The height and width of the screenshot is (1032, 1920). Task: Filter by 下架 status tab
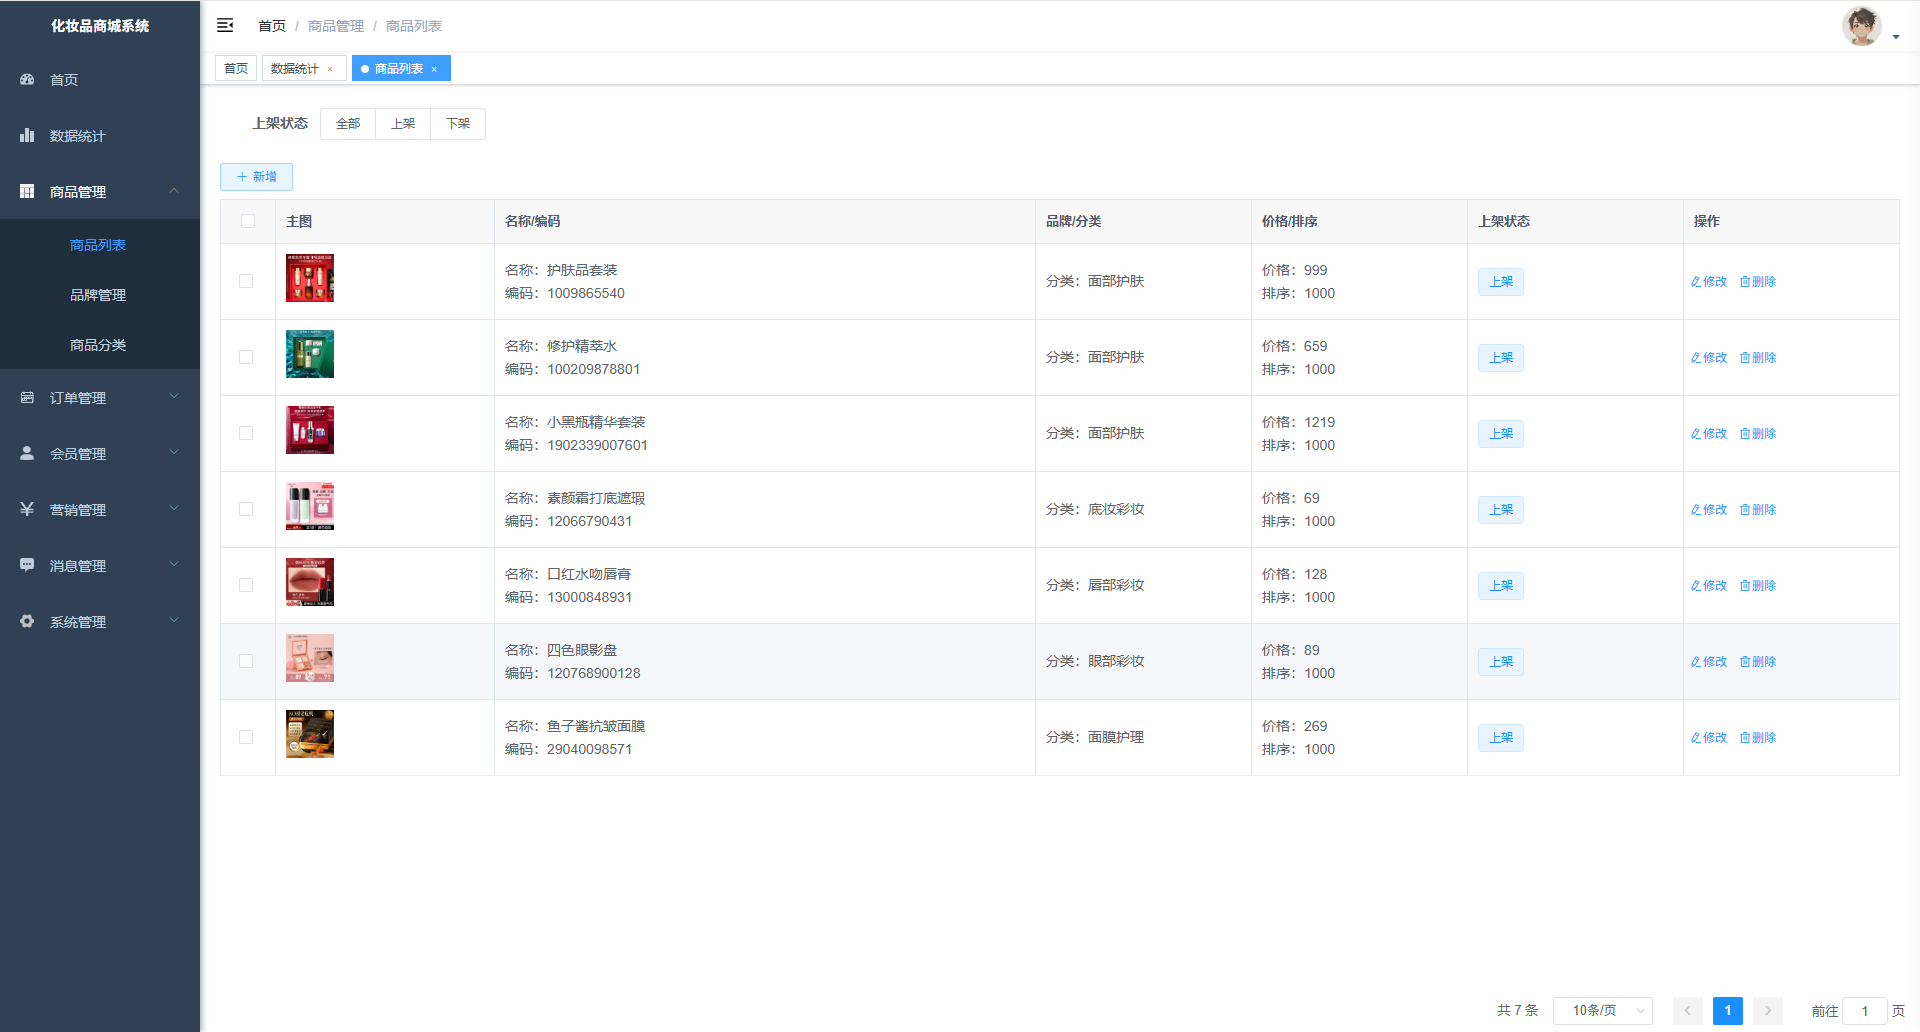click(x=458, y=124)
